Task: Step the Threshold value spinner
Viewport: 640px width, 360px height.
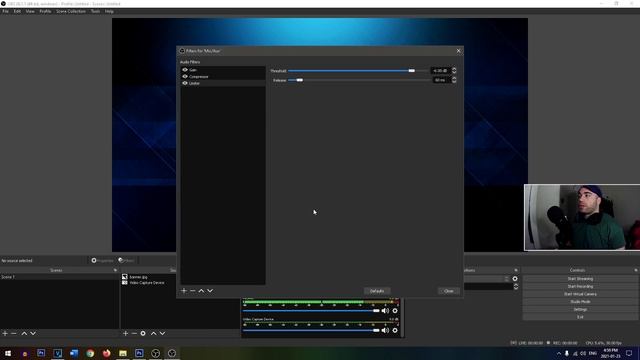Action: pyautogui.click(x=454, y=71)
